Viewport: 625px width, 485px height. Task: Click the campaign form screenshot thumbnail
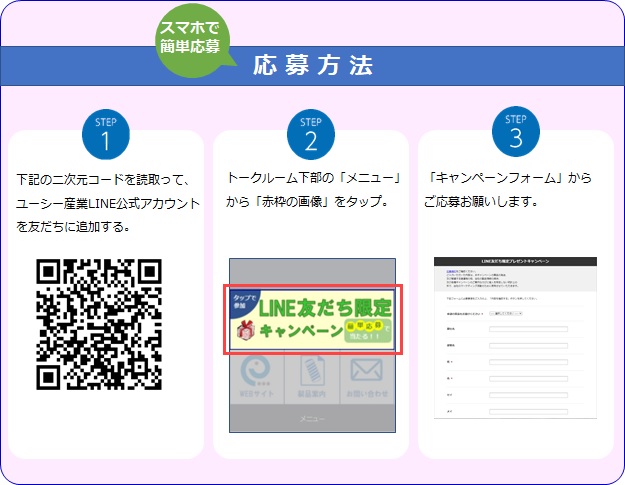[x=515, y=338]
